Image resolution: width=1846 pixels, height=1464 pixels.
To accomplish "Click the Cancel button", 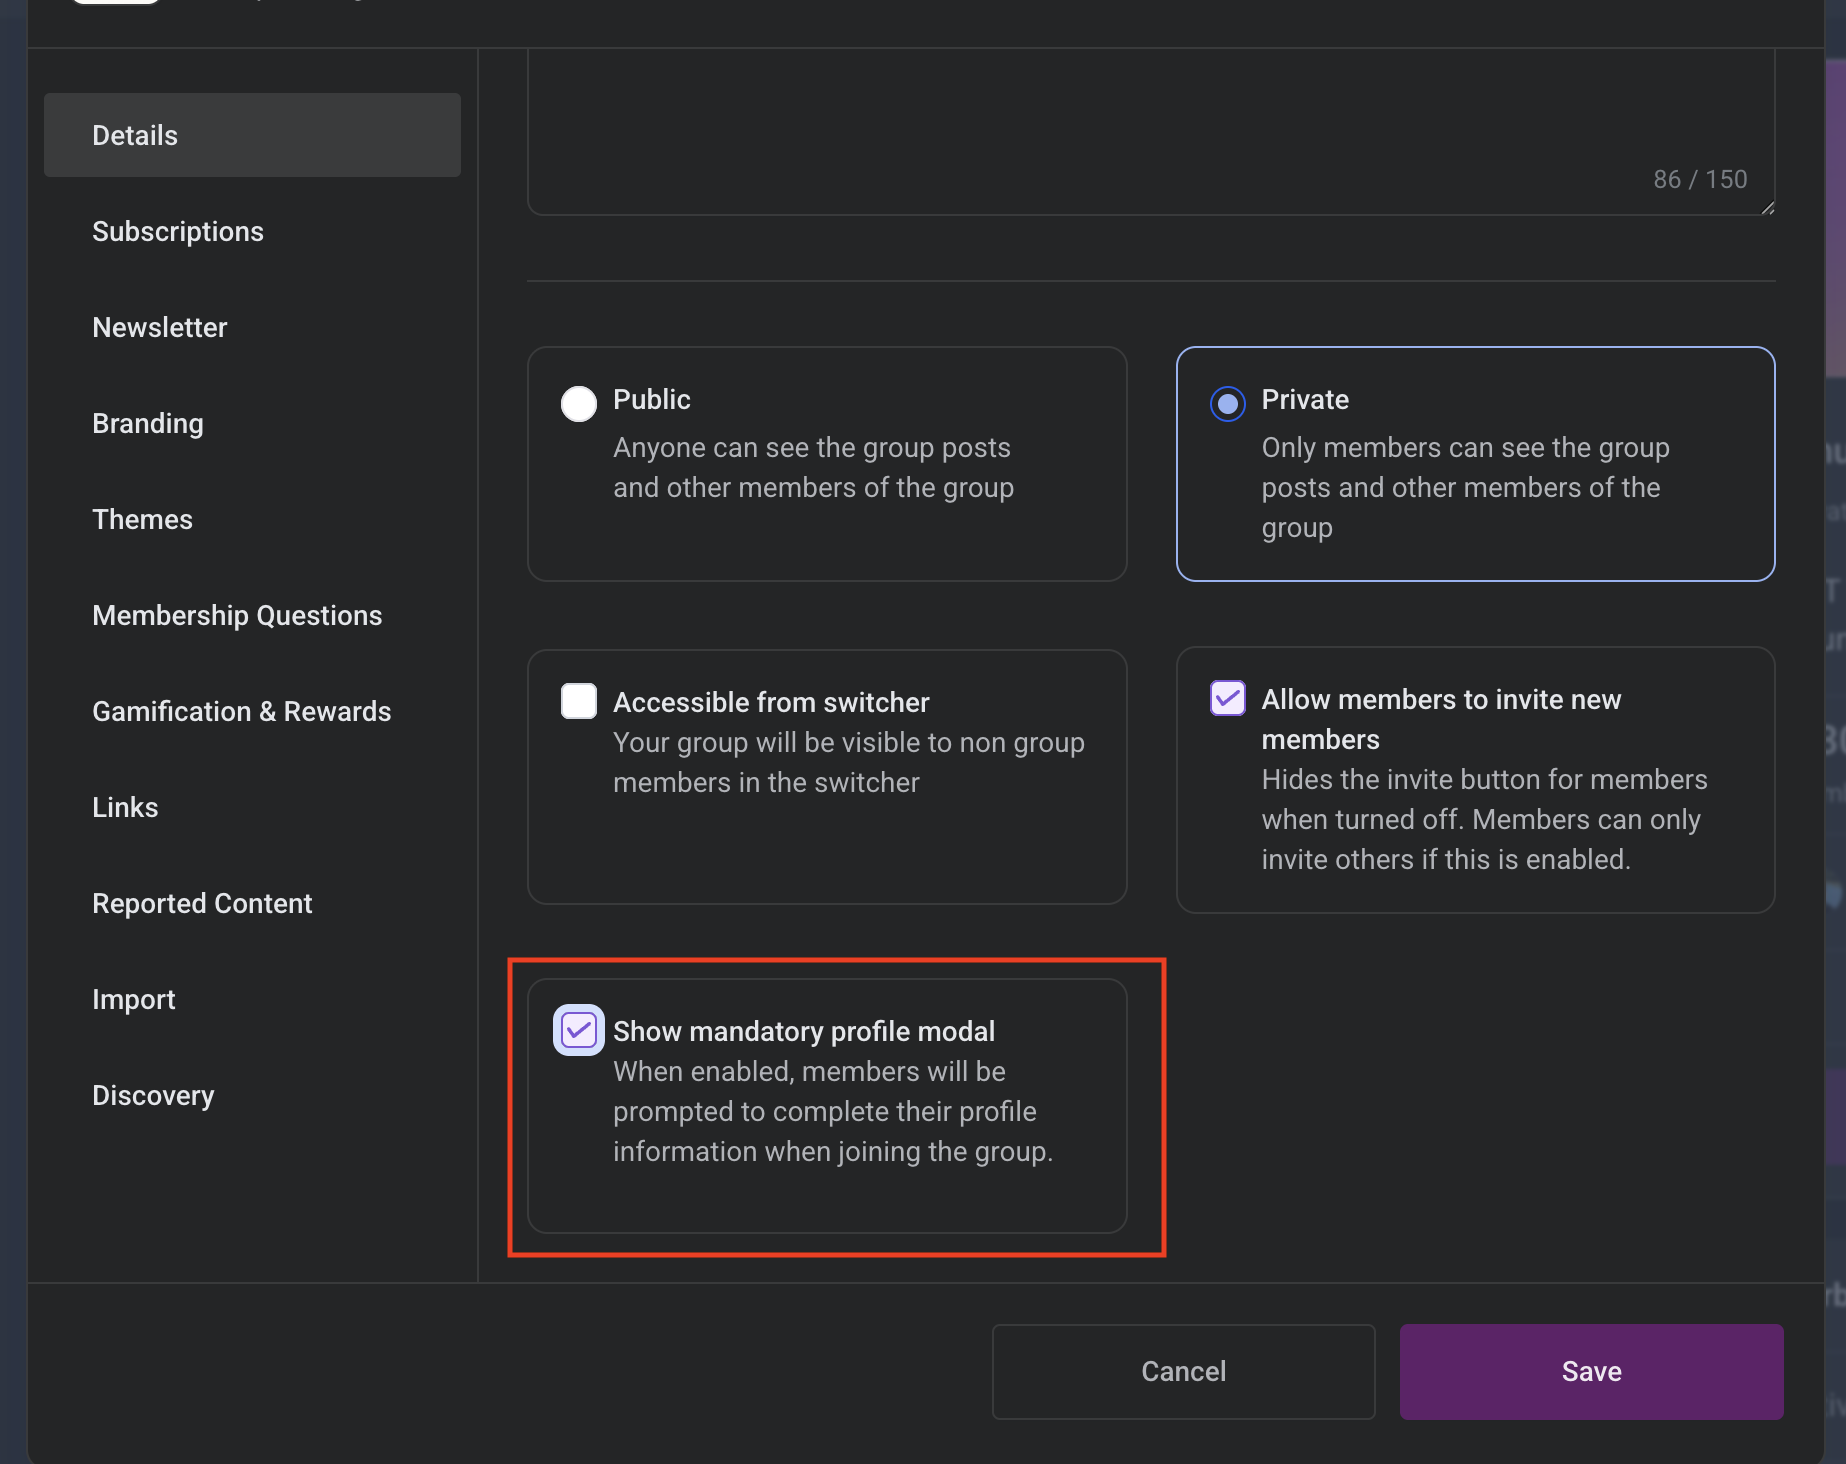I will tap(1183, 1371).
